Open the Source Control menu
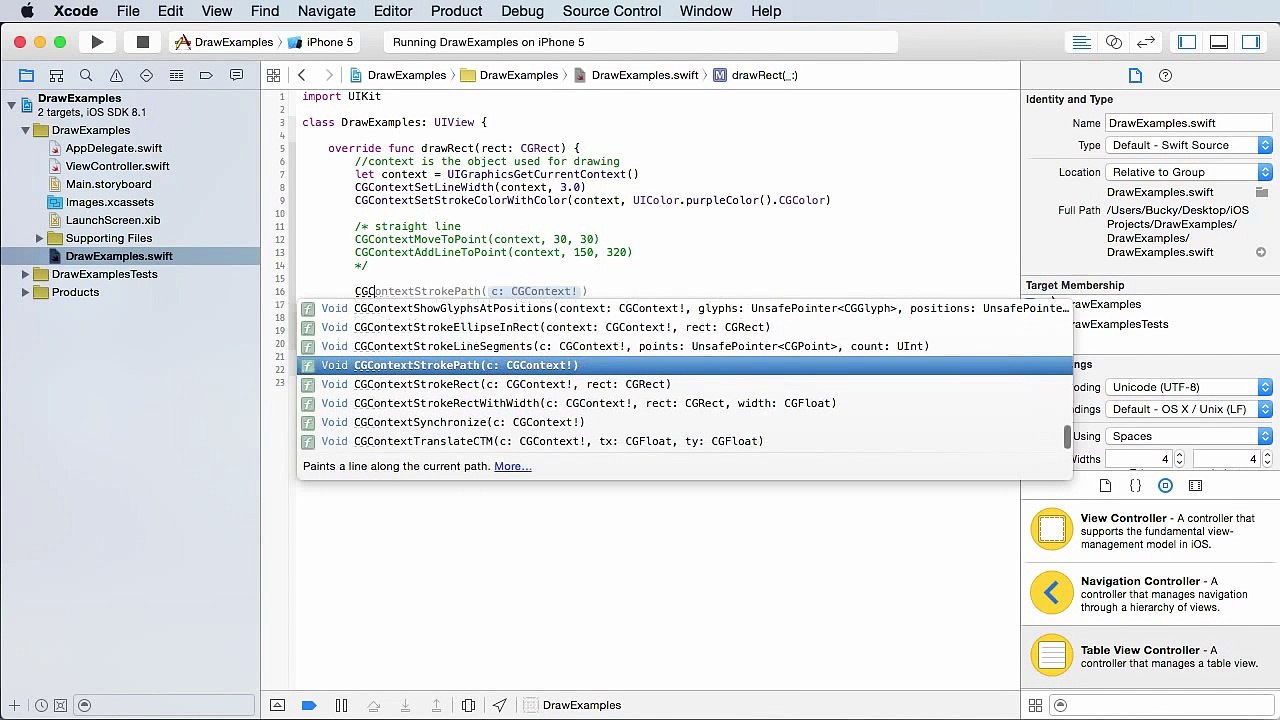The height and width of the screenshot is (720, 1280). (x=612, y=11)
